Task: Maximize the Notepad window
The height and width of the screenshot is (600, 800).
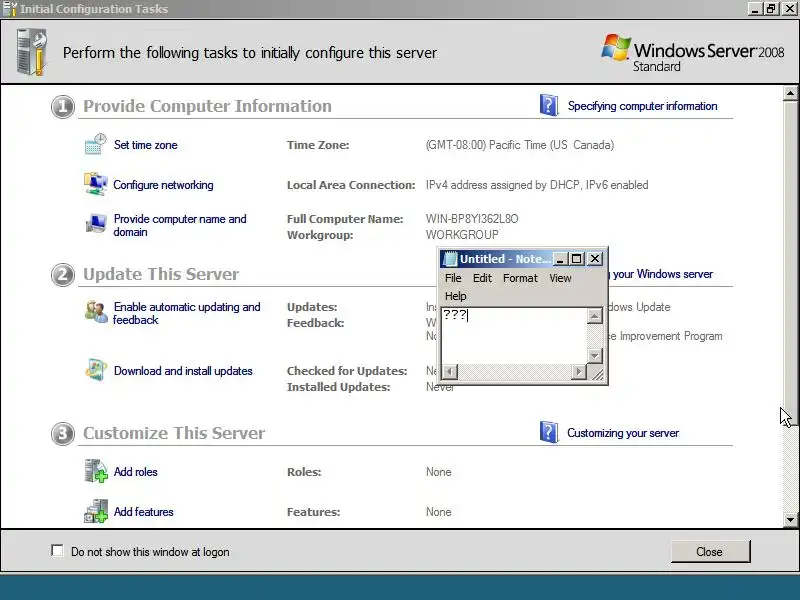Action: (577, 259)
